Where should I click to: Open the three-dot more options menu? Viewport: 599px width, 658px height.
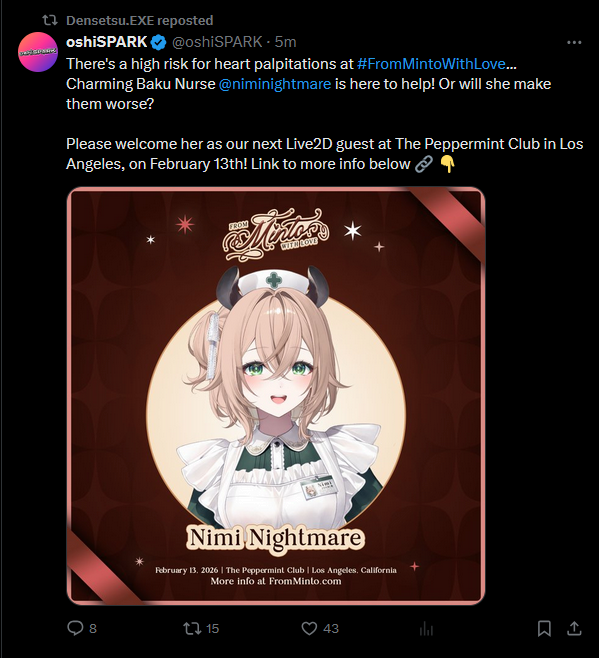tap(574, 42)
